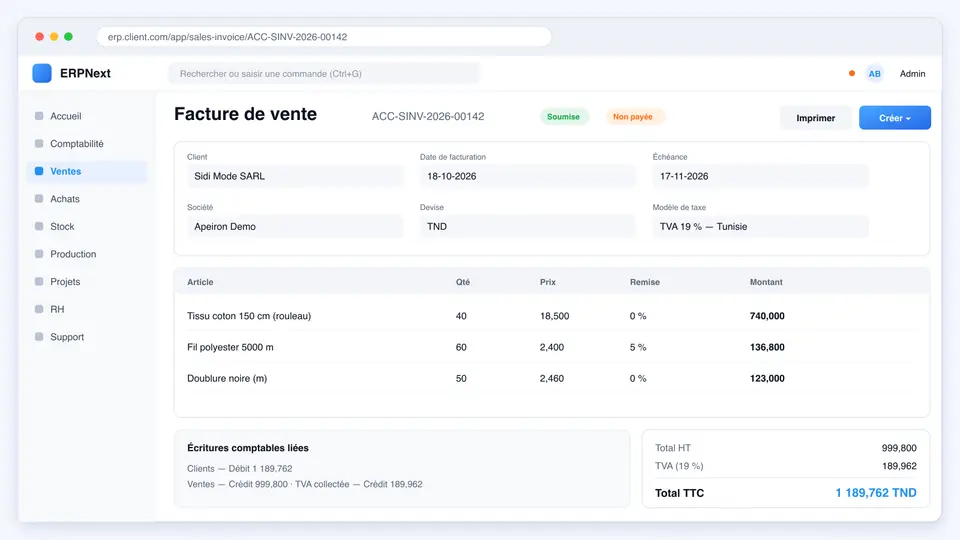960x540 pixels.
Task: Click the Stock sidebar square icon
Action: [39, 226]
